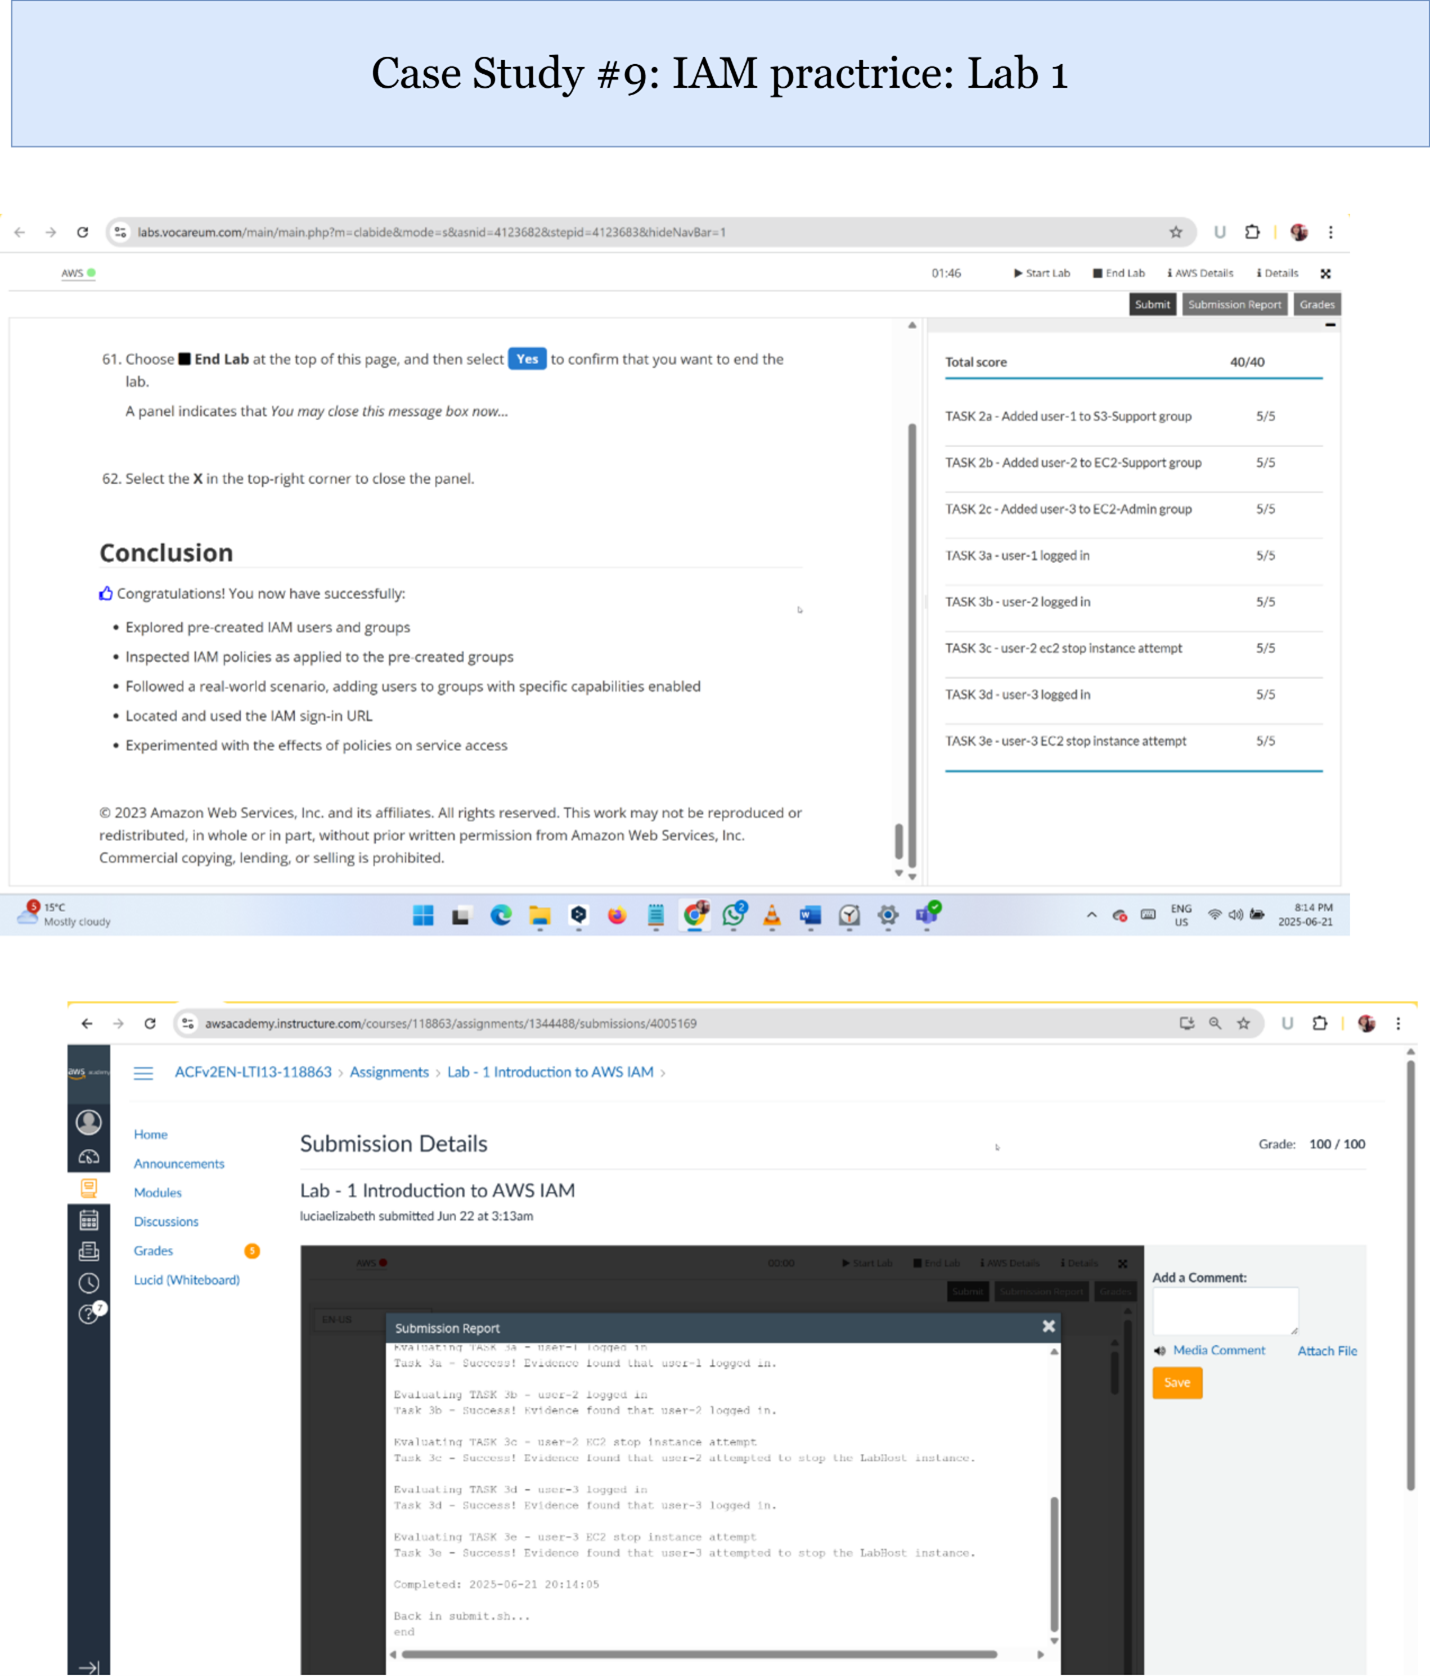
Task: Click the Submit button in Vocareum
Action: [1152, 304]
